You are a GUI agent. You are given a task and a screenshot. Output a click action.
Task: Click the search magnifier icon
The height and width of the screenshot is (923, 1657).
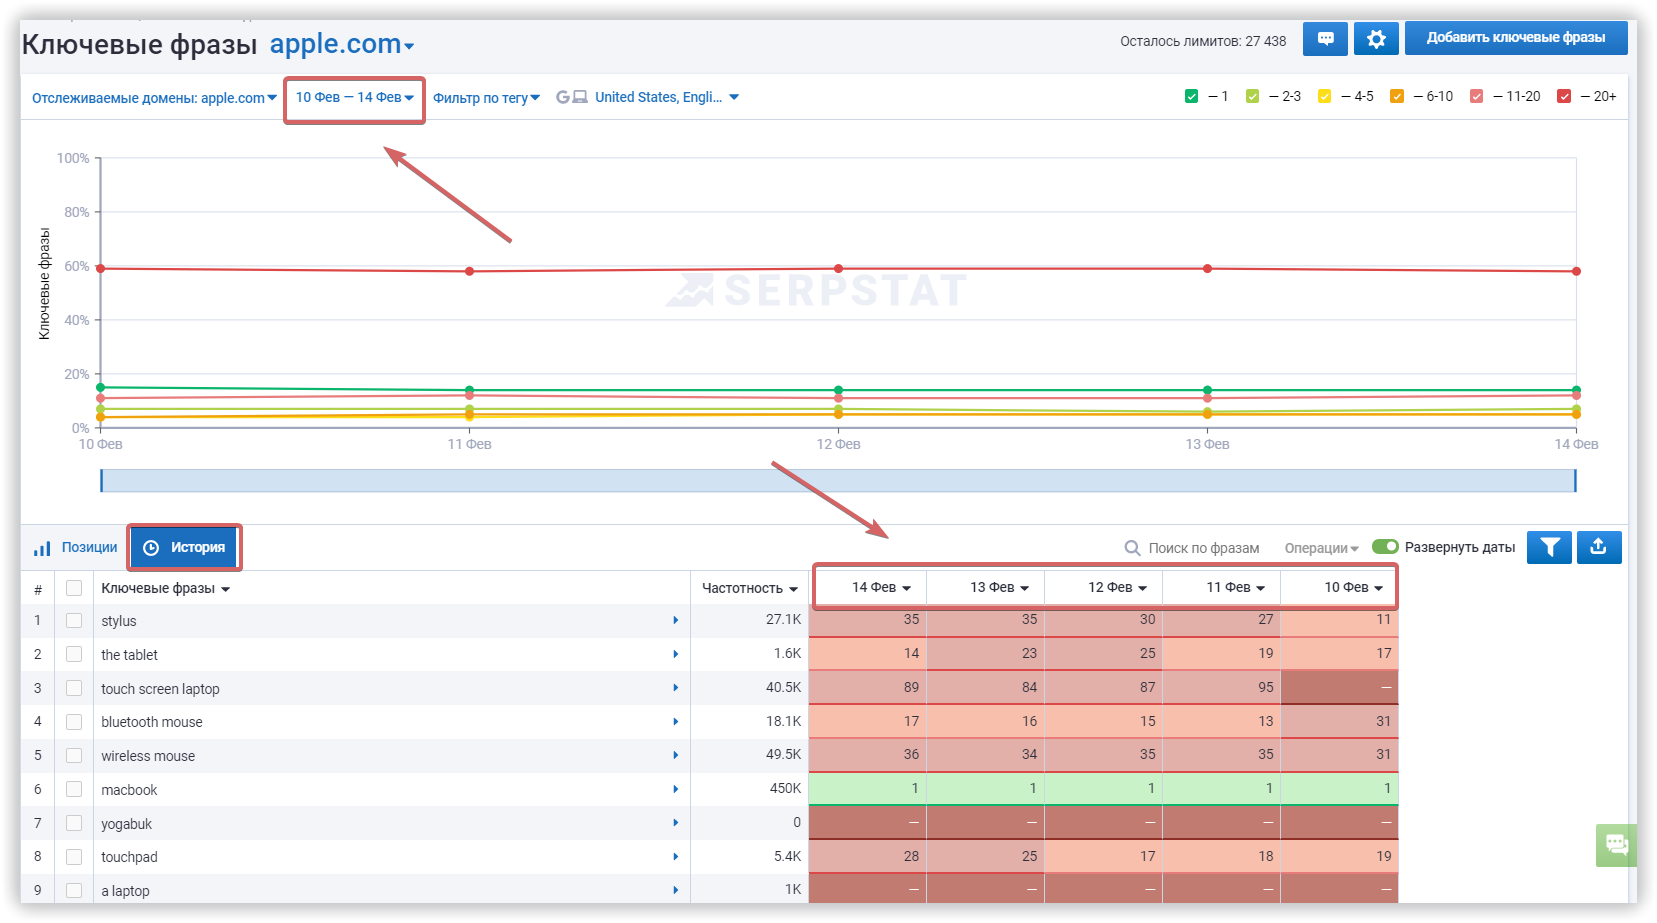[1132, 548]
